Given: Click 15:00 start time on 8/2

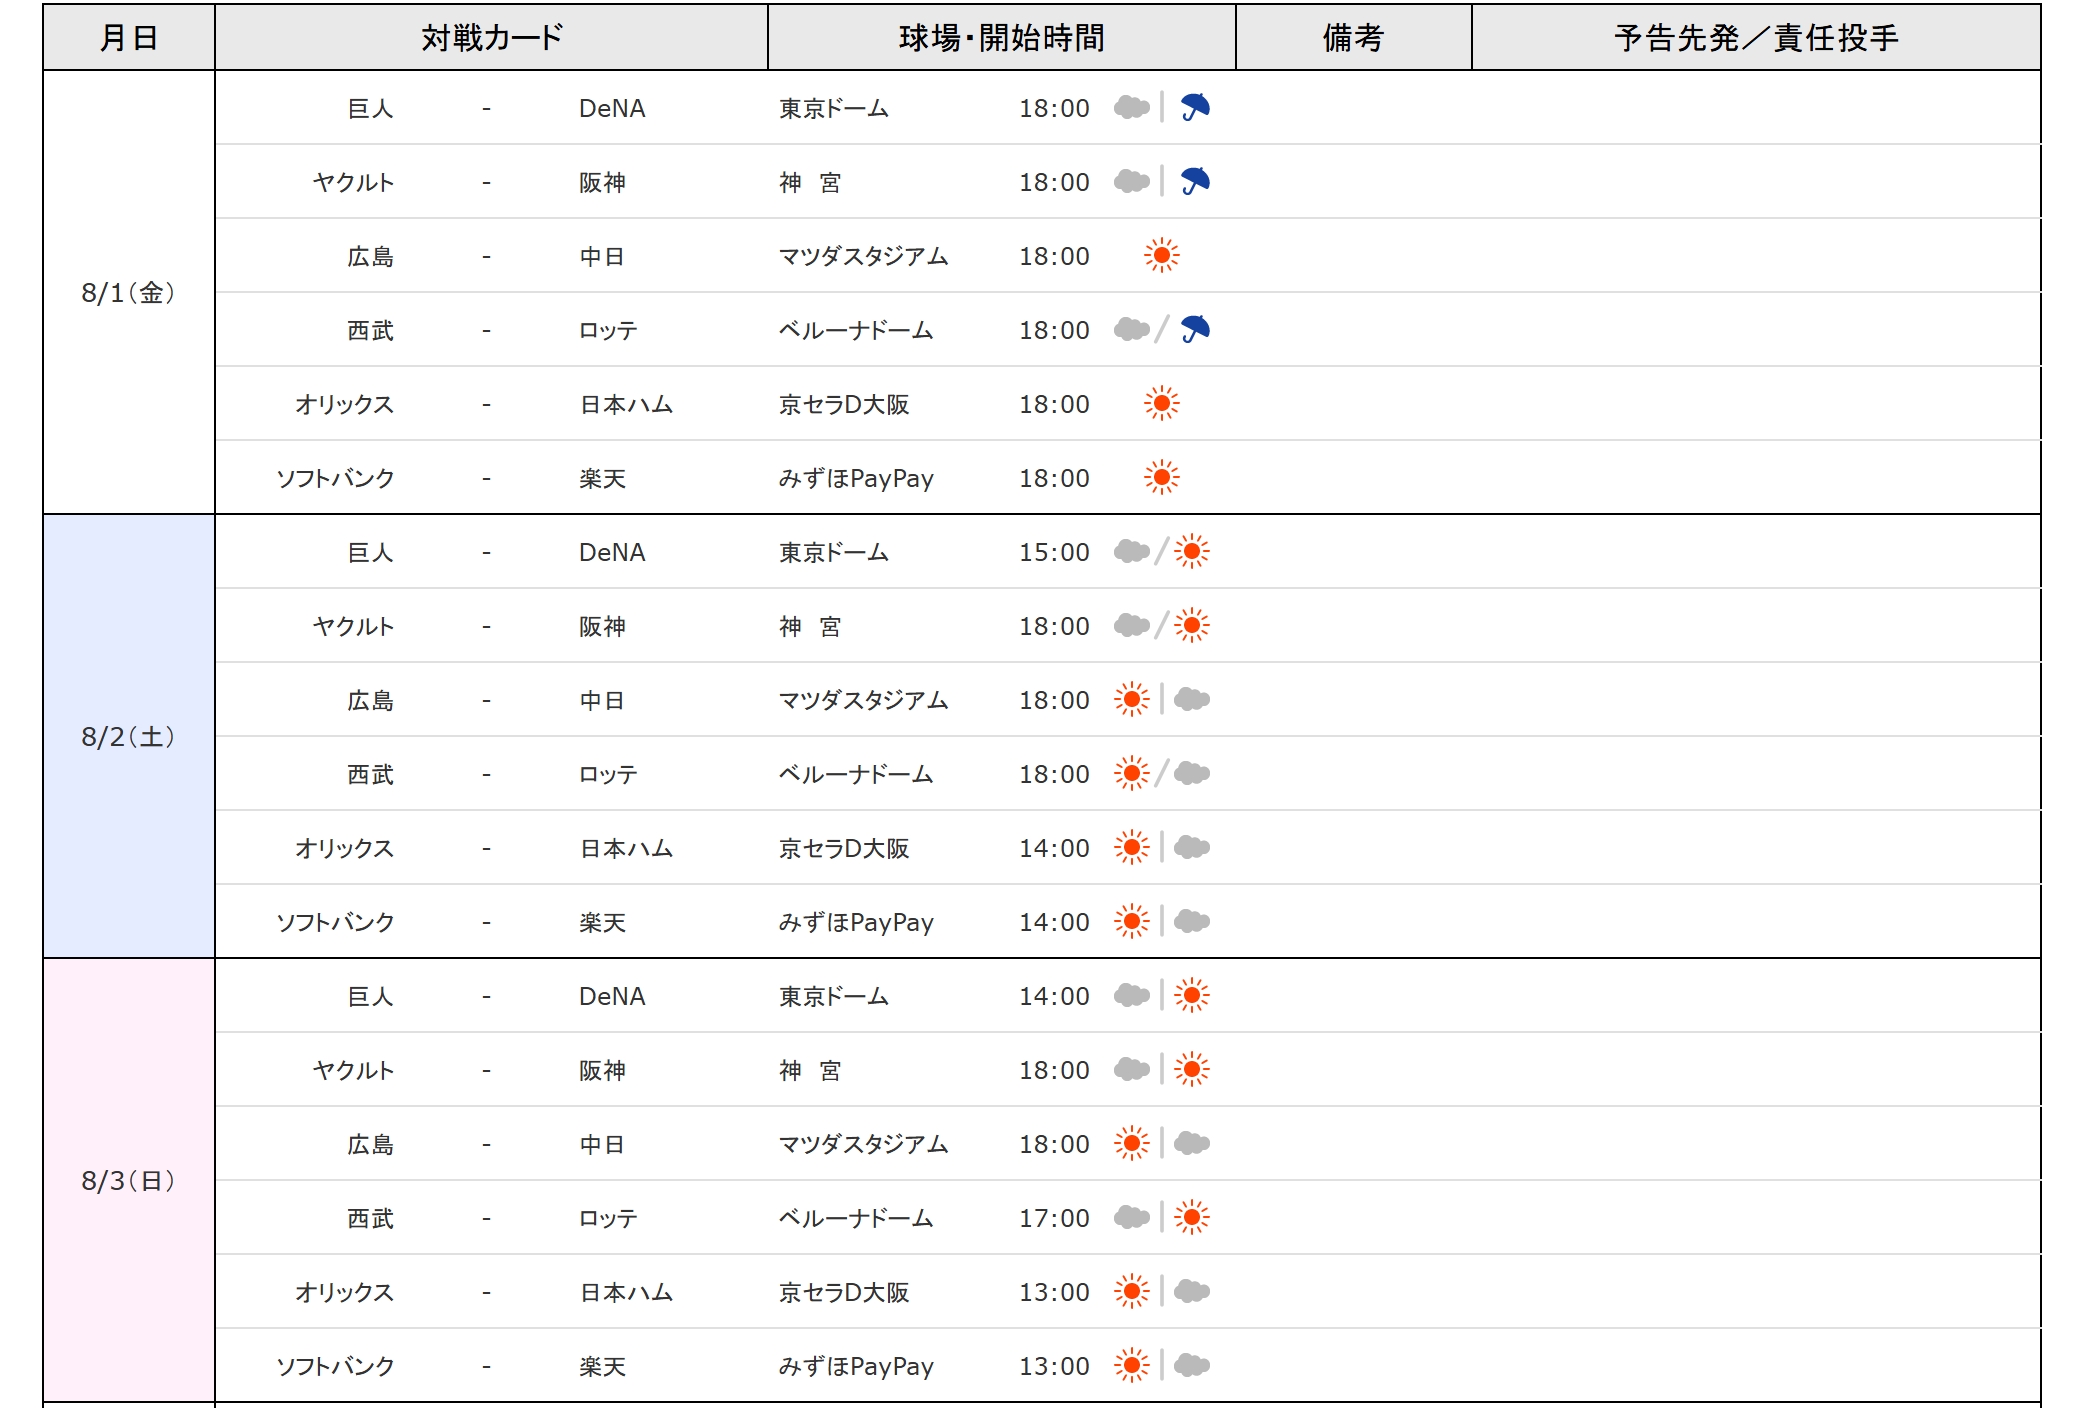Looking at the screenshot, I should [1054, 552].
